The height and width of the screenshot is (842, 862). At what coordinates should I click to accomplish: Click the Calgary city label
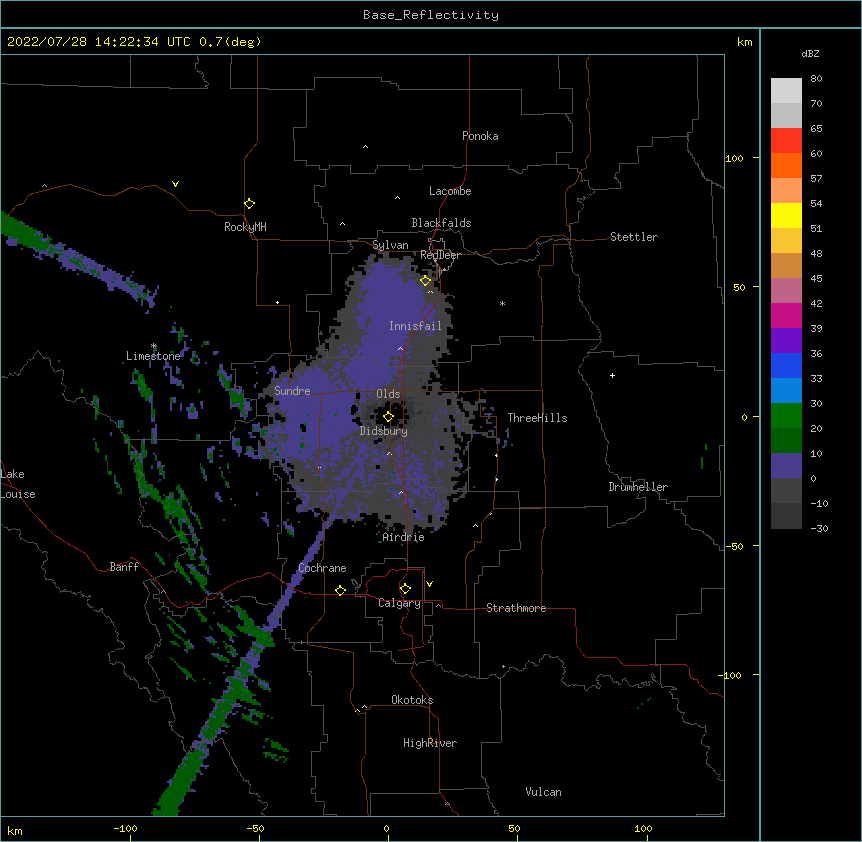pyautogui.click(x=399, y=603)
